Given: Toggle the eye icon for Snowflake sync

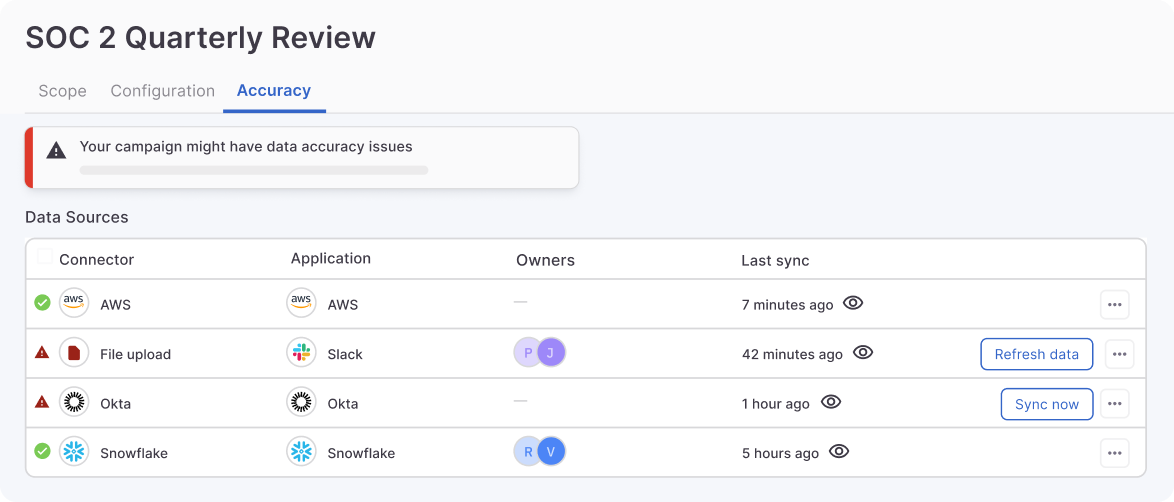Looking at the screenshot, I should (839, 452).
